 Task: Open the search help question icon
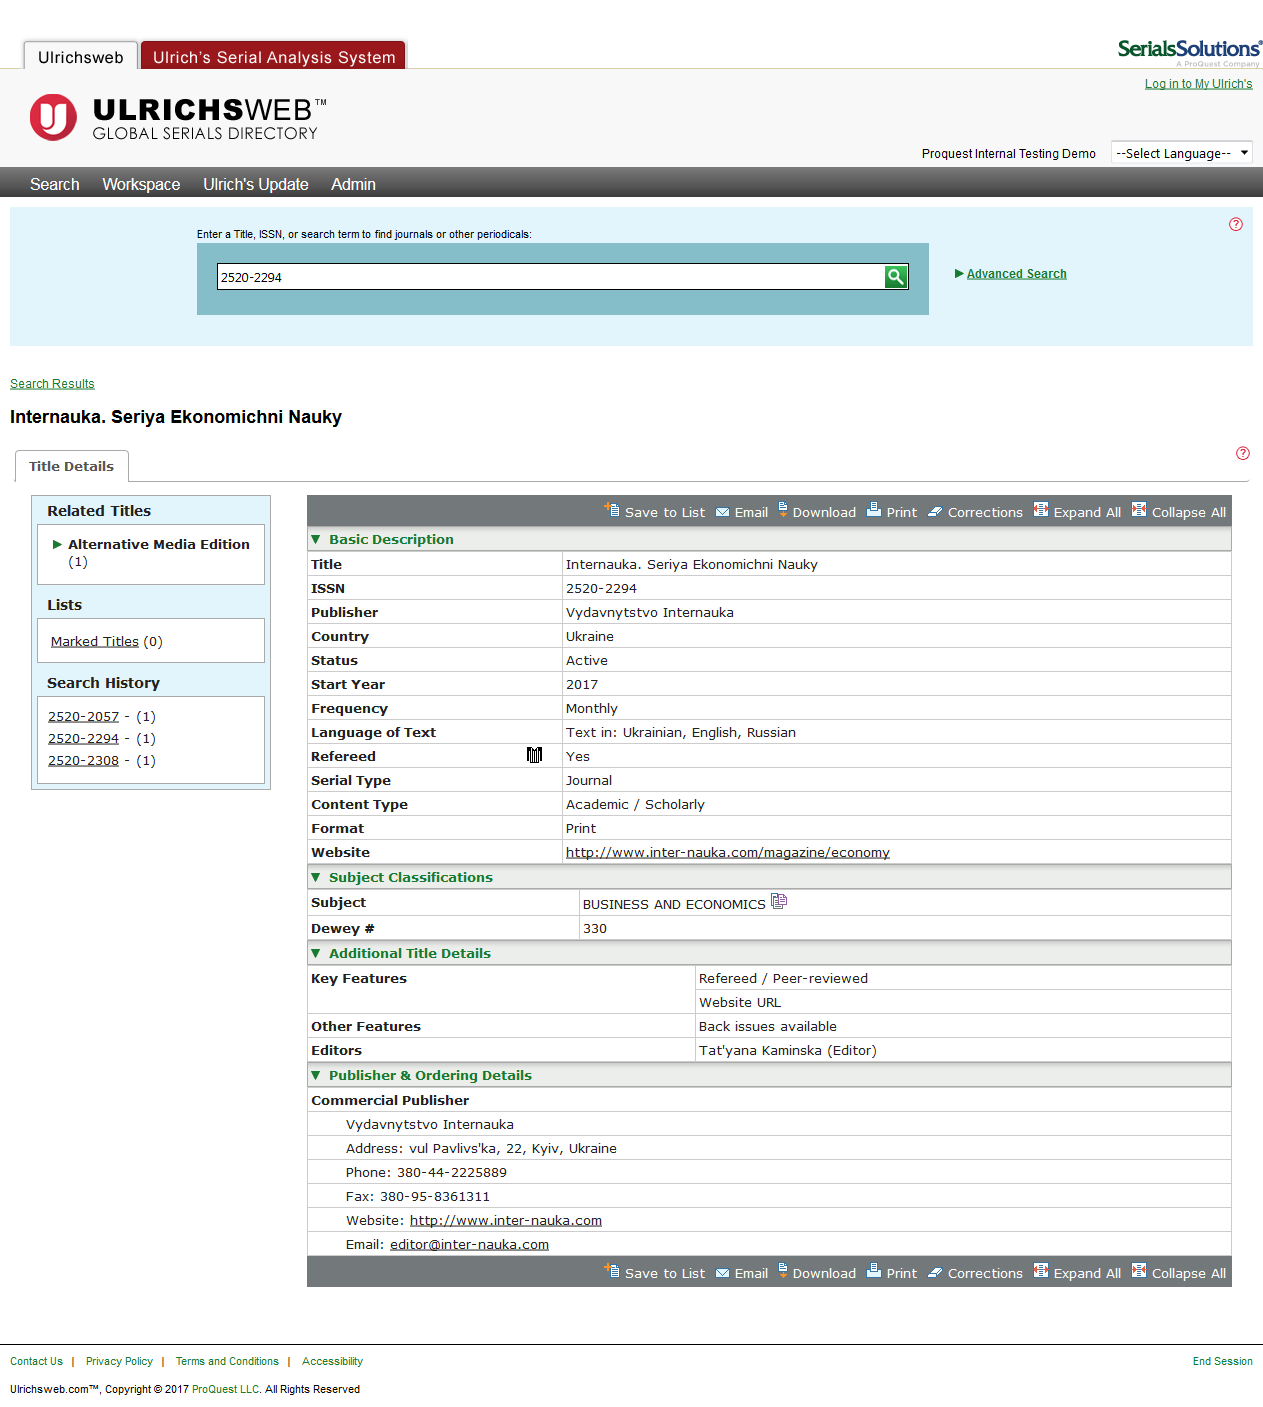(1236, 224)
